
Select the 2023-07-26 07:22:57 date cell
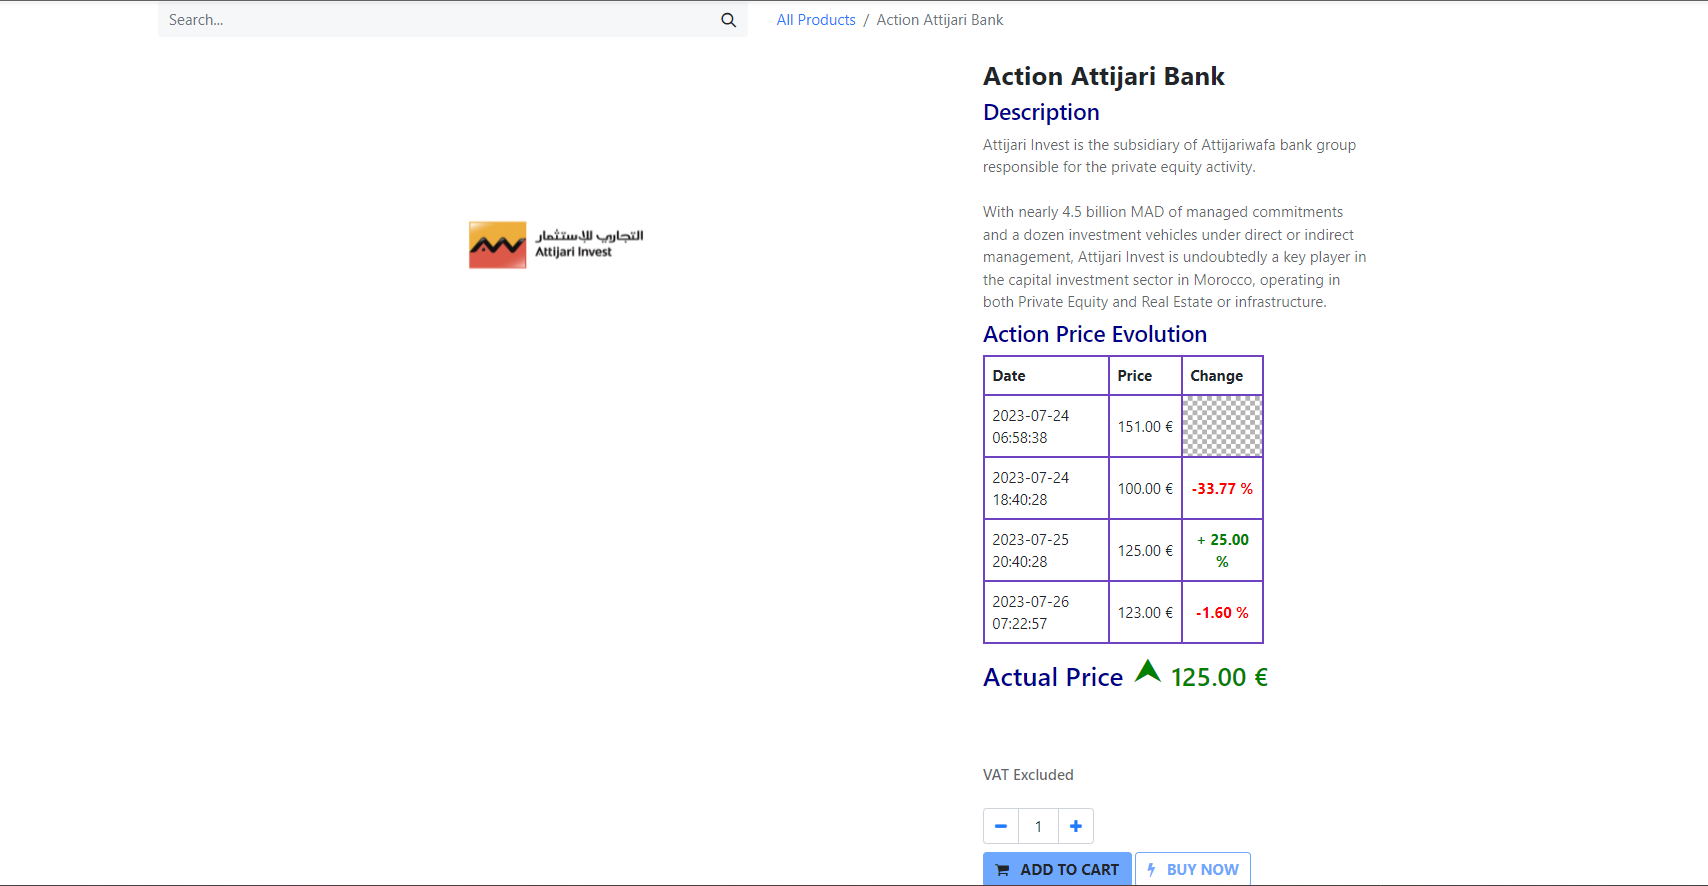(x=1046, y=612)
